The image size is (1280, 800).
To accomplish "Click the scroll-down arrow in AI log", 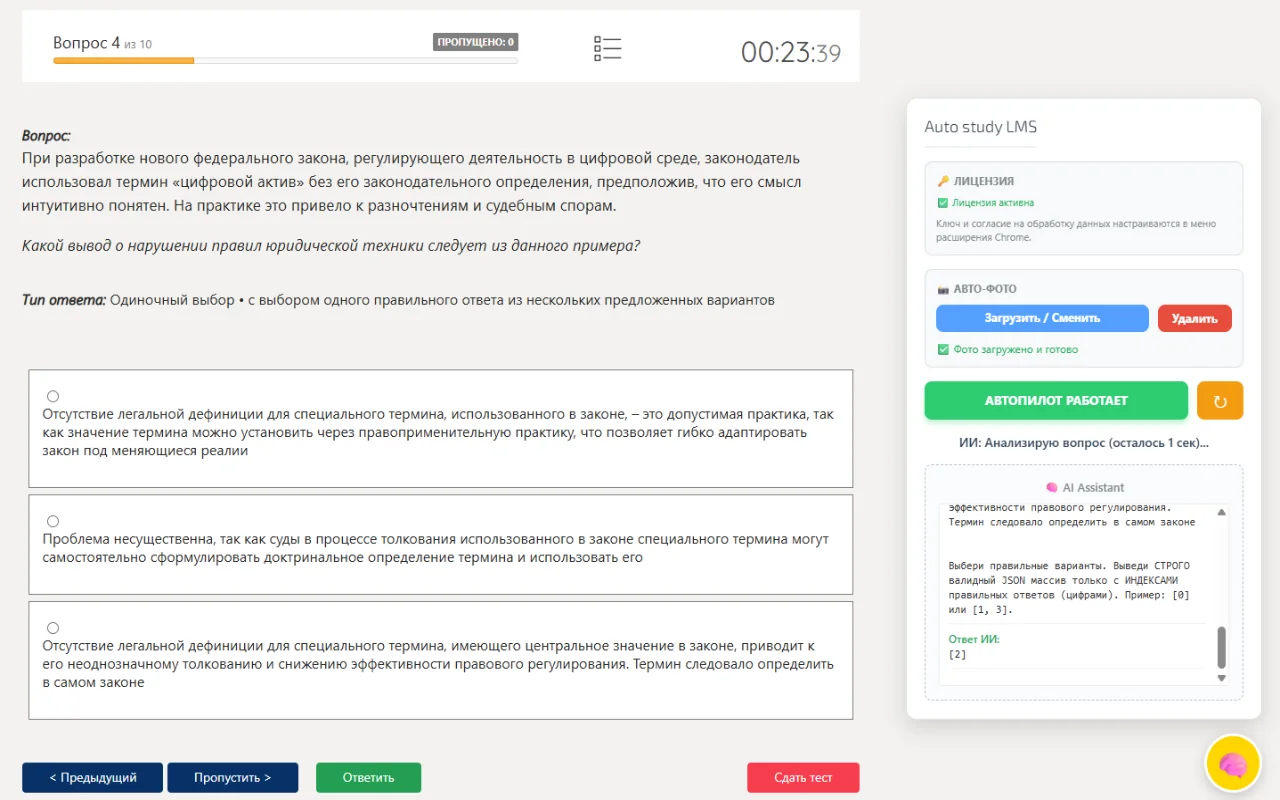I will click(1221, 678).
